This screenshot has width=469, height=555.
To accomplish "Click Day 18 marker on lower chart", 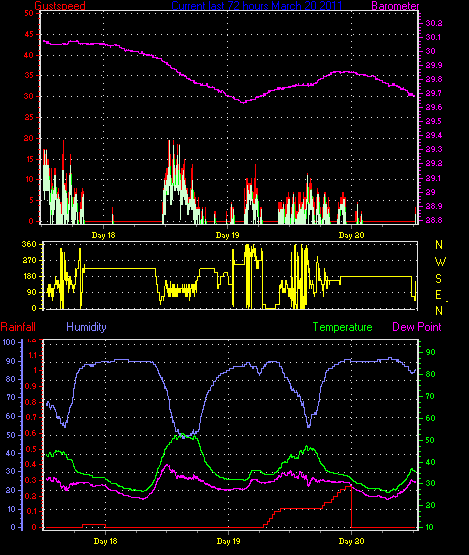I will (x=105, y=541).
